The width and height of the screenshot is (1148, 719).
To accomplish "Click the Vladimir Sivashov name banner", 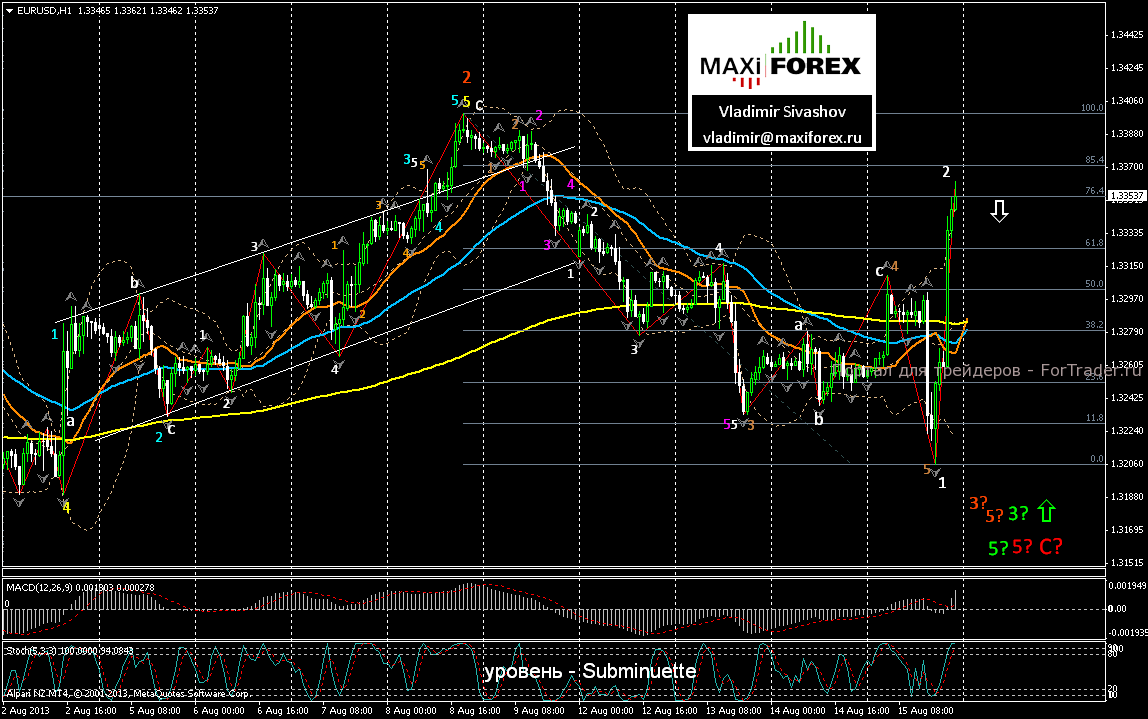I will click(x=782, y=111).
